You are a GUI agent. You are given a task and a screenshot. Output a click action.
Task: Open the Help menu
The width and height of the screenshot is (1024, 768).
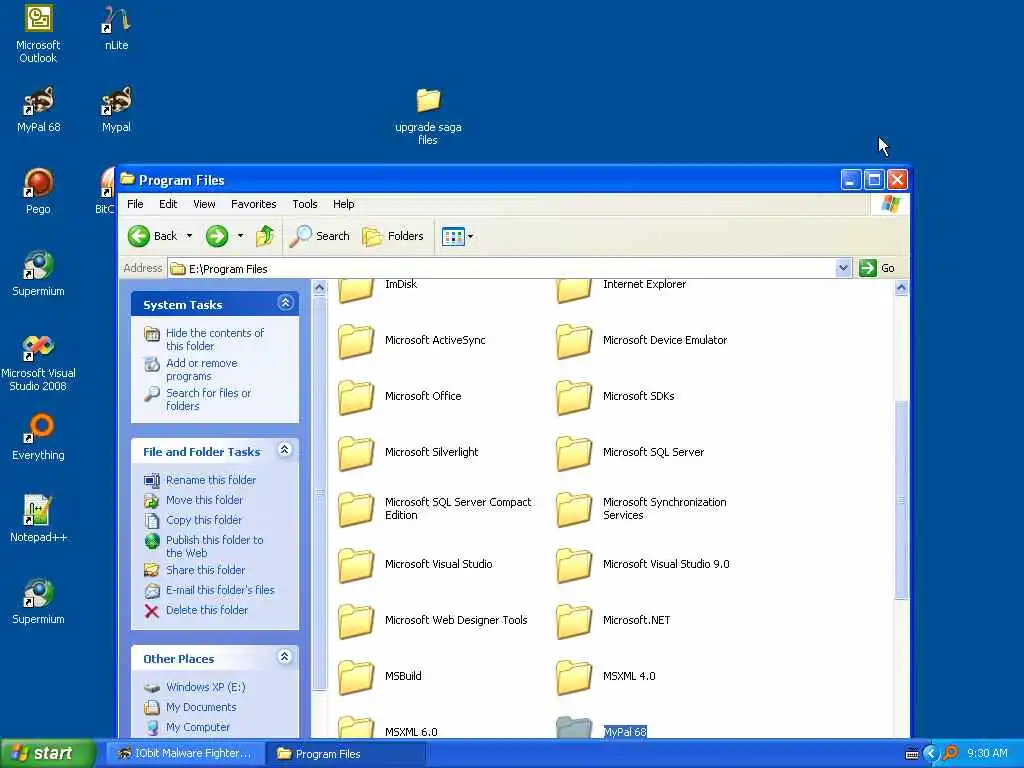pyautogui.click(x=344, y=204)
